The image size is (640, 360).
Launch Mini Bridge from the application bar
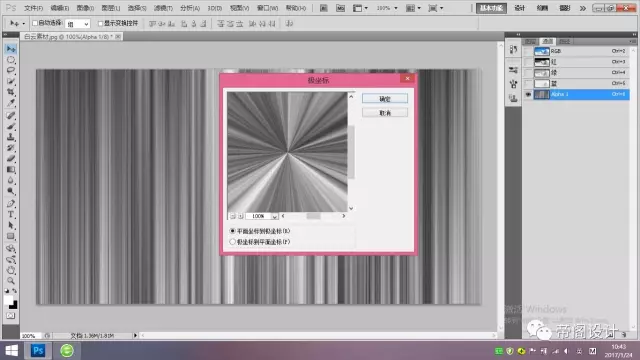340,8
